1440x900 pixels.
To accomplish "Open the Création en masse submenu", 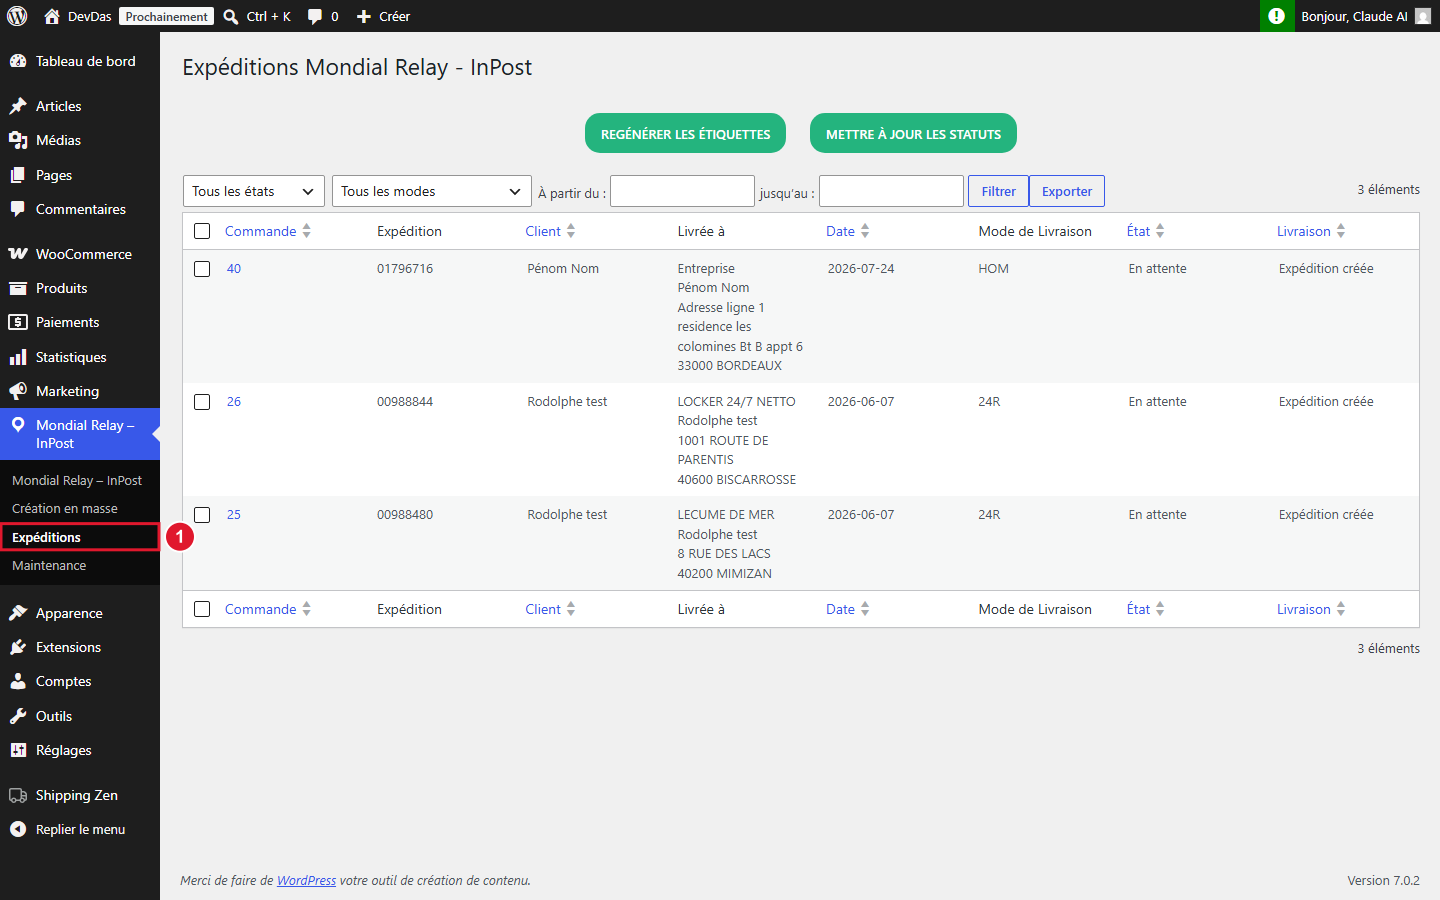I will [x=65, y=508].
